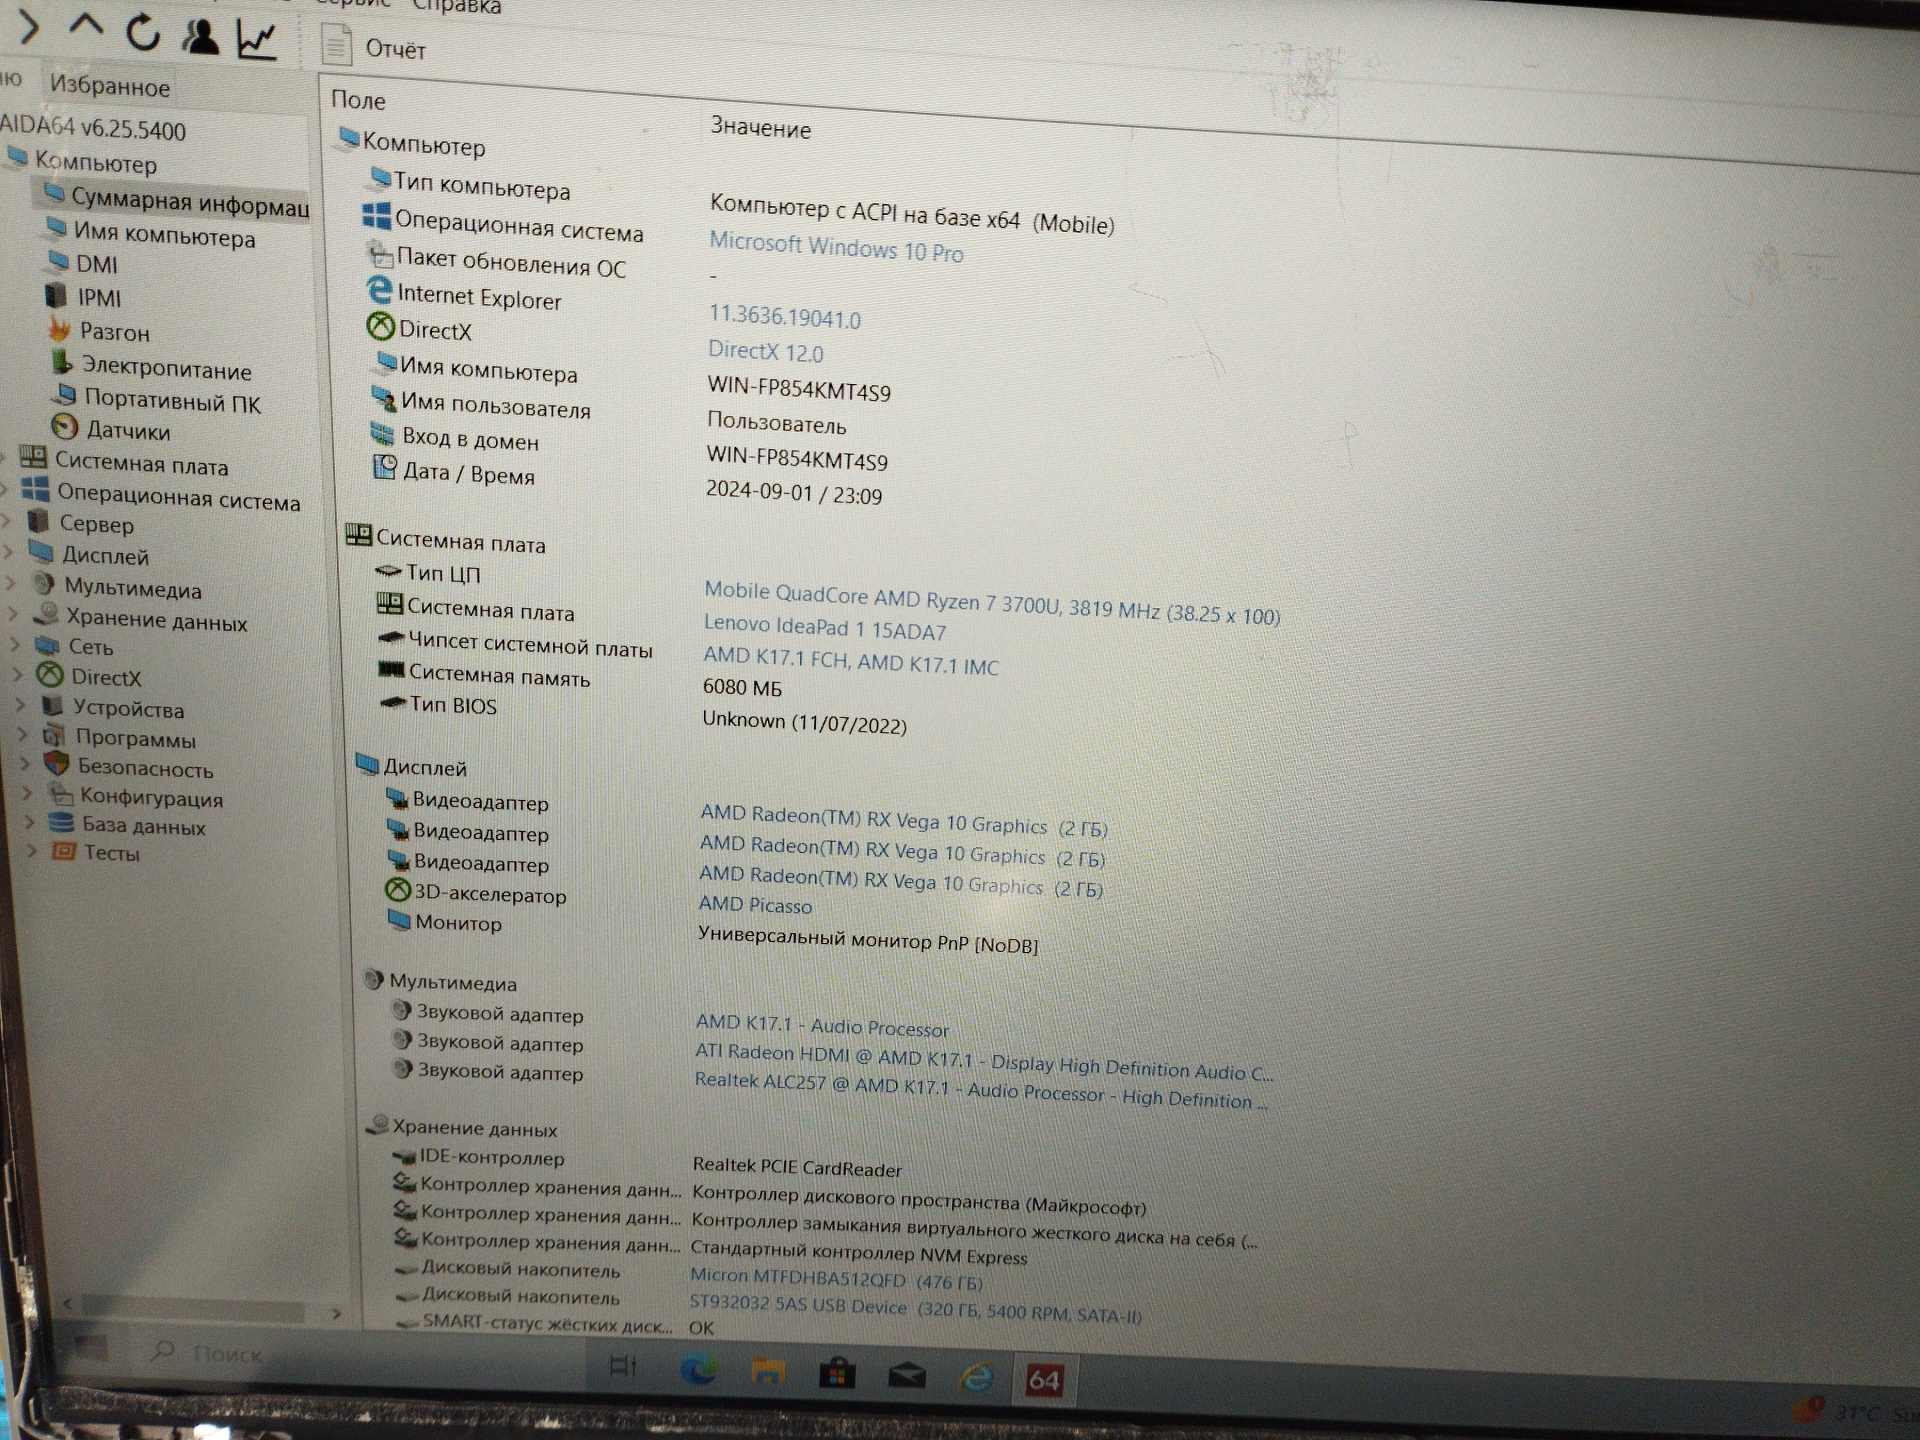Open the Mobile QuadCore AMD Ryzen 7 link
The width and height of the screenshot is (1920, 1440).
click(x=991, y=602)
